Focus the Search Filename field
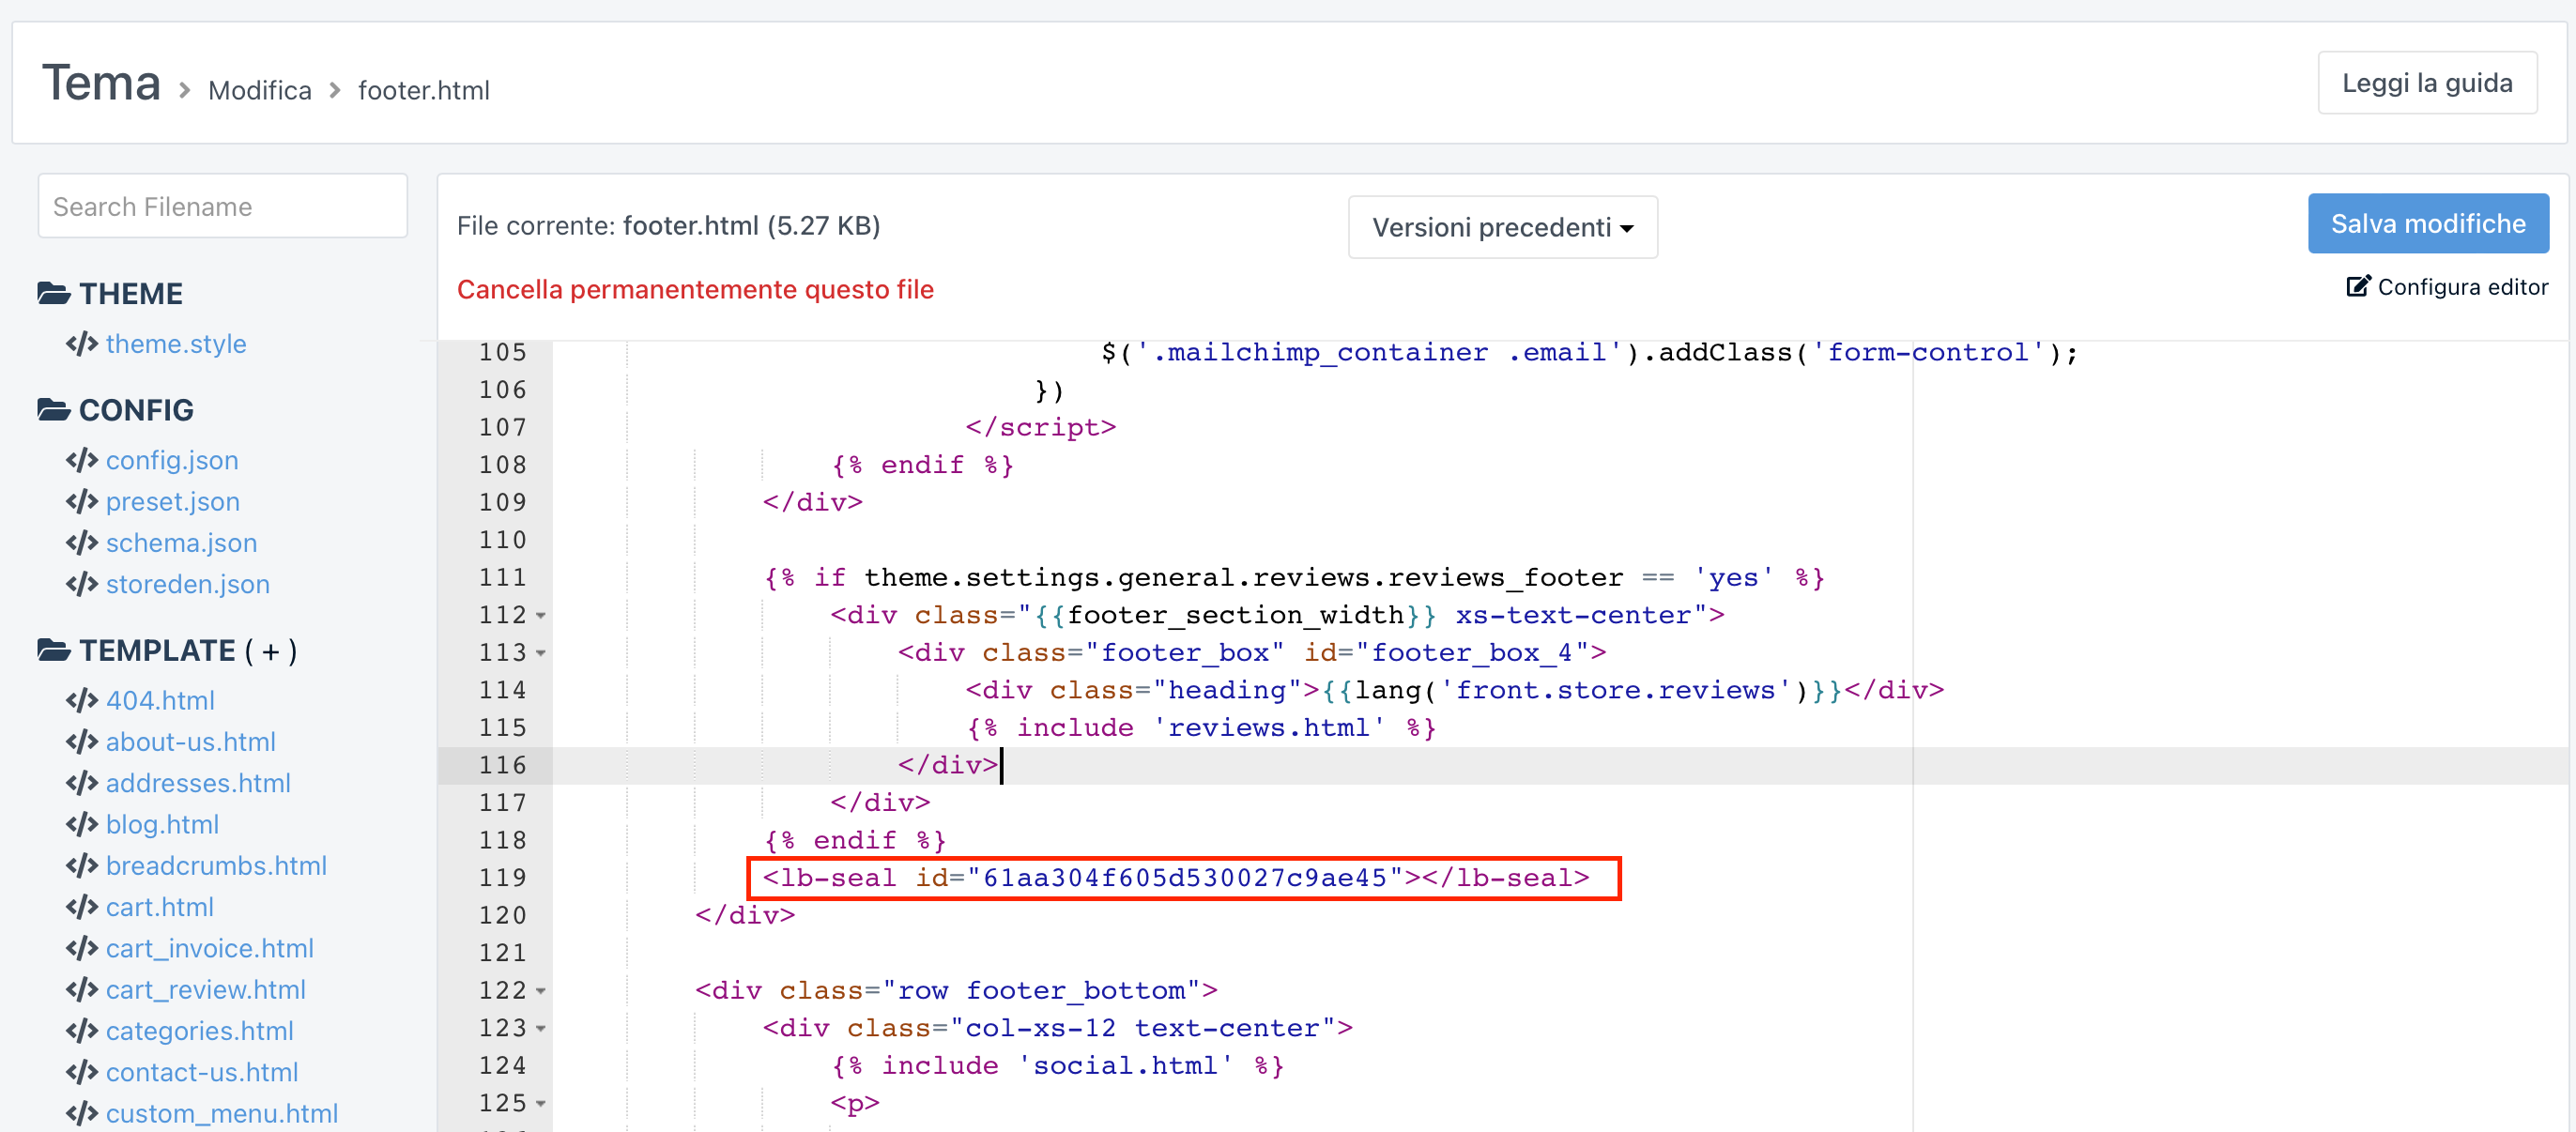 point(222,206)
